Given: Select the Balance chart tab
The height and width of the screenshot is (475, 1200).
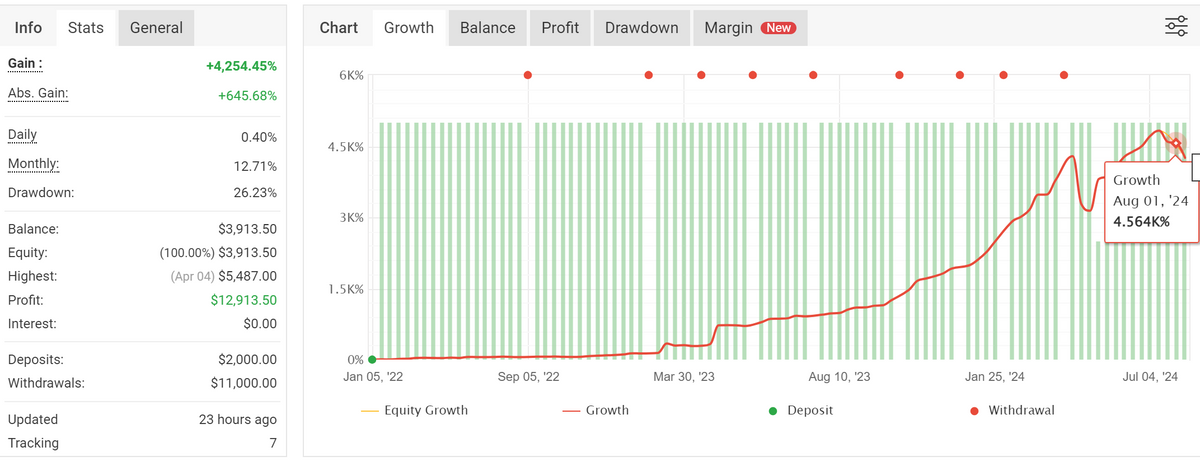Looking at the screenshot, I should click(x=488, y=28).
